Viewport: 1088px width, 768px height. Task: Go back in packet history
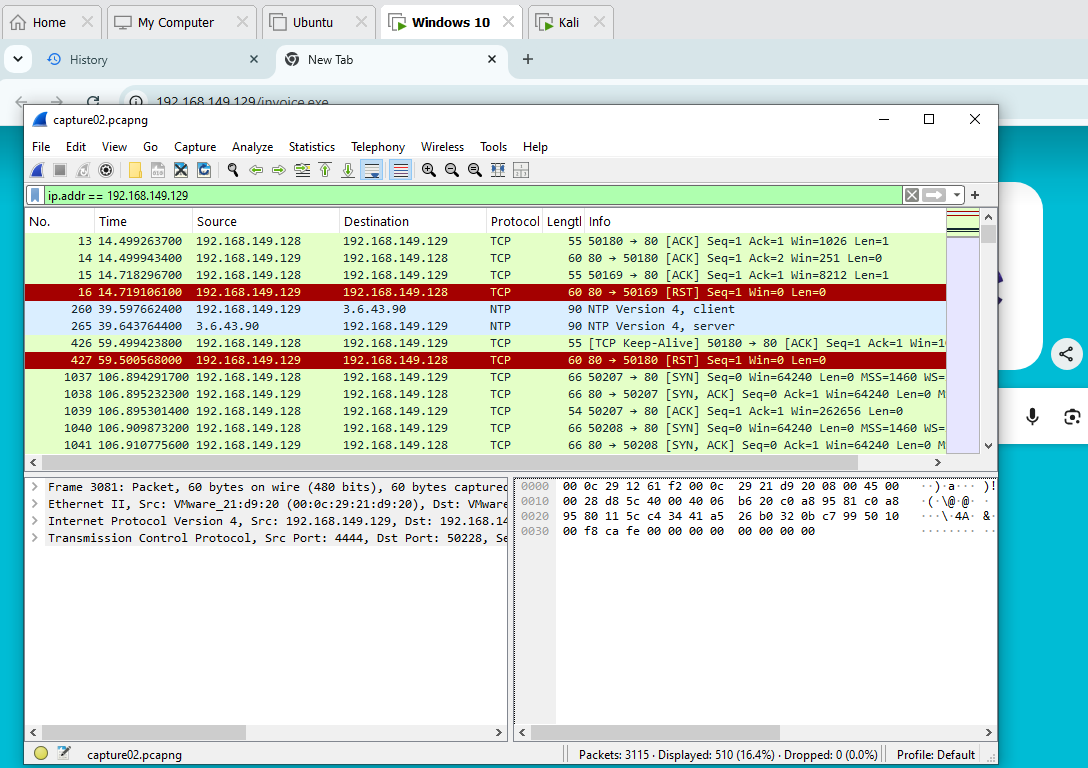point(256,170)
